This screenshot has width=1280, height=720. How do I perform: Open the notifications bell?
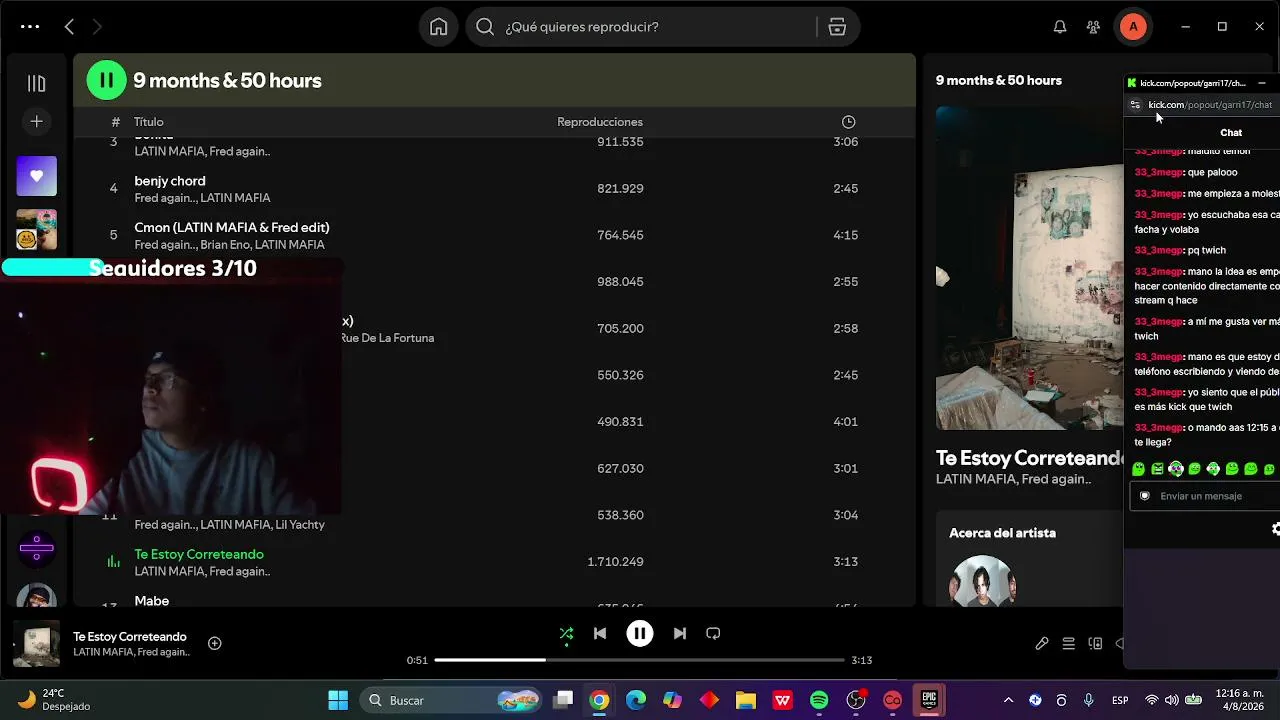pyautogui.click(x=1060, y=27)
